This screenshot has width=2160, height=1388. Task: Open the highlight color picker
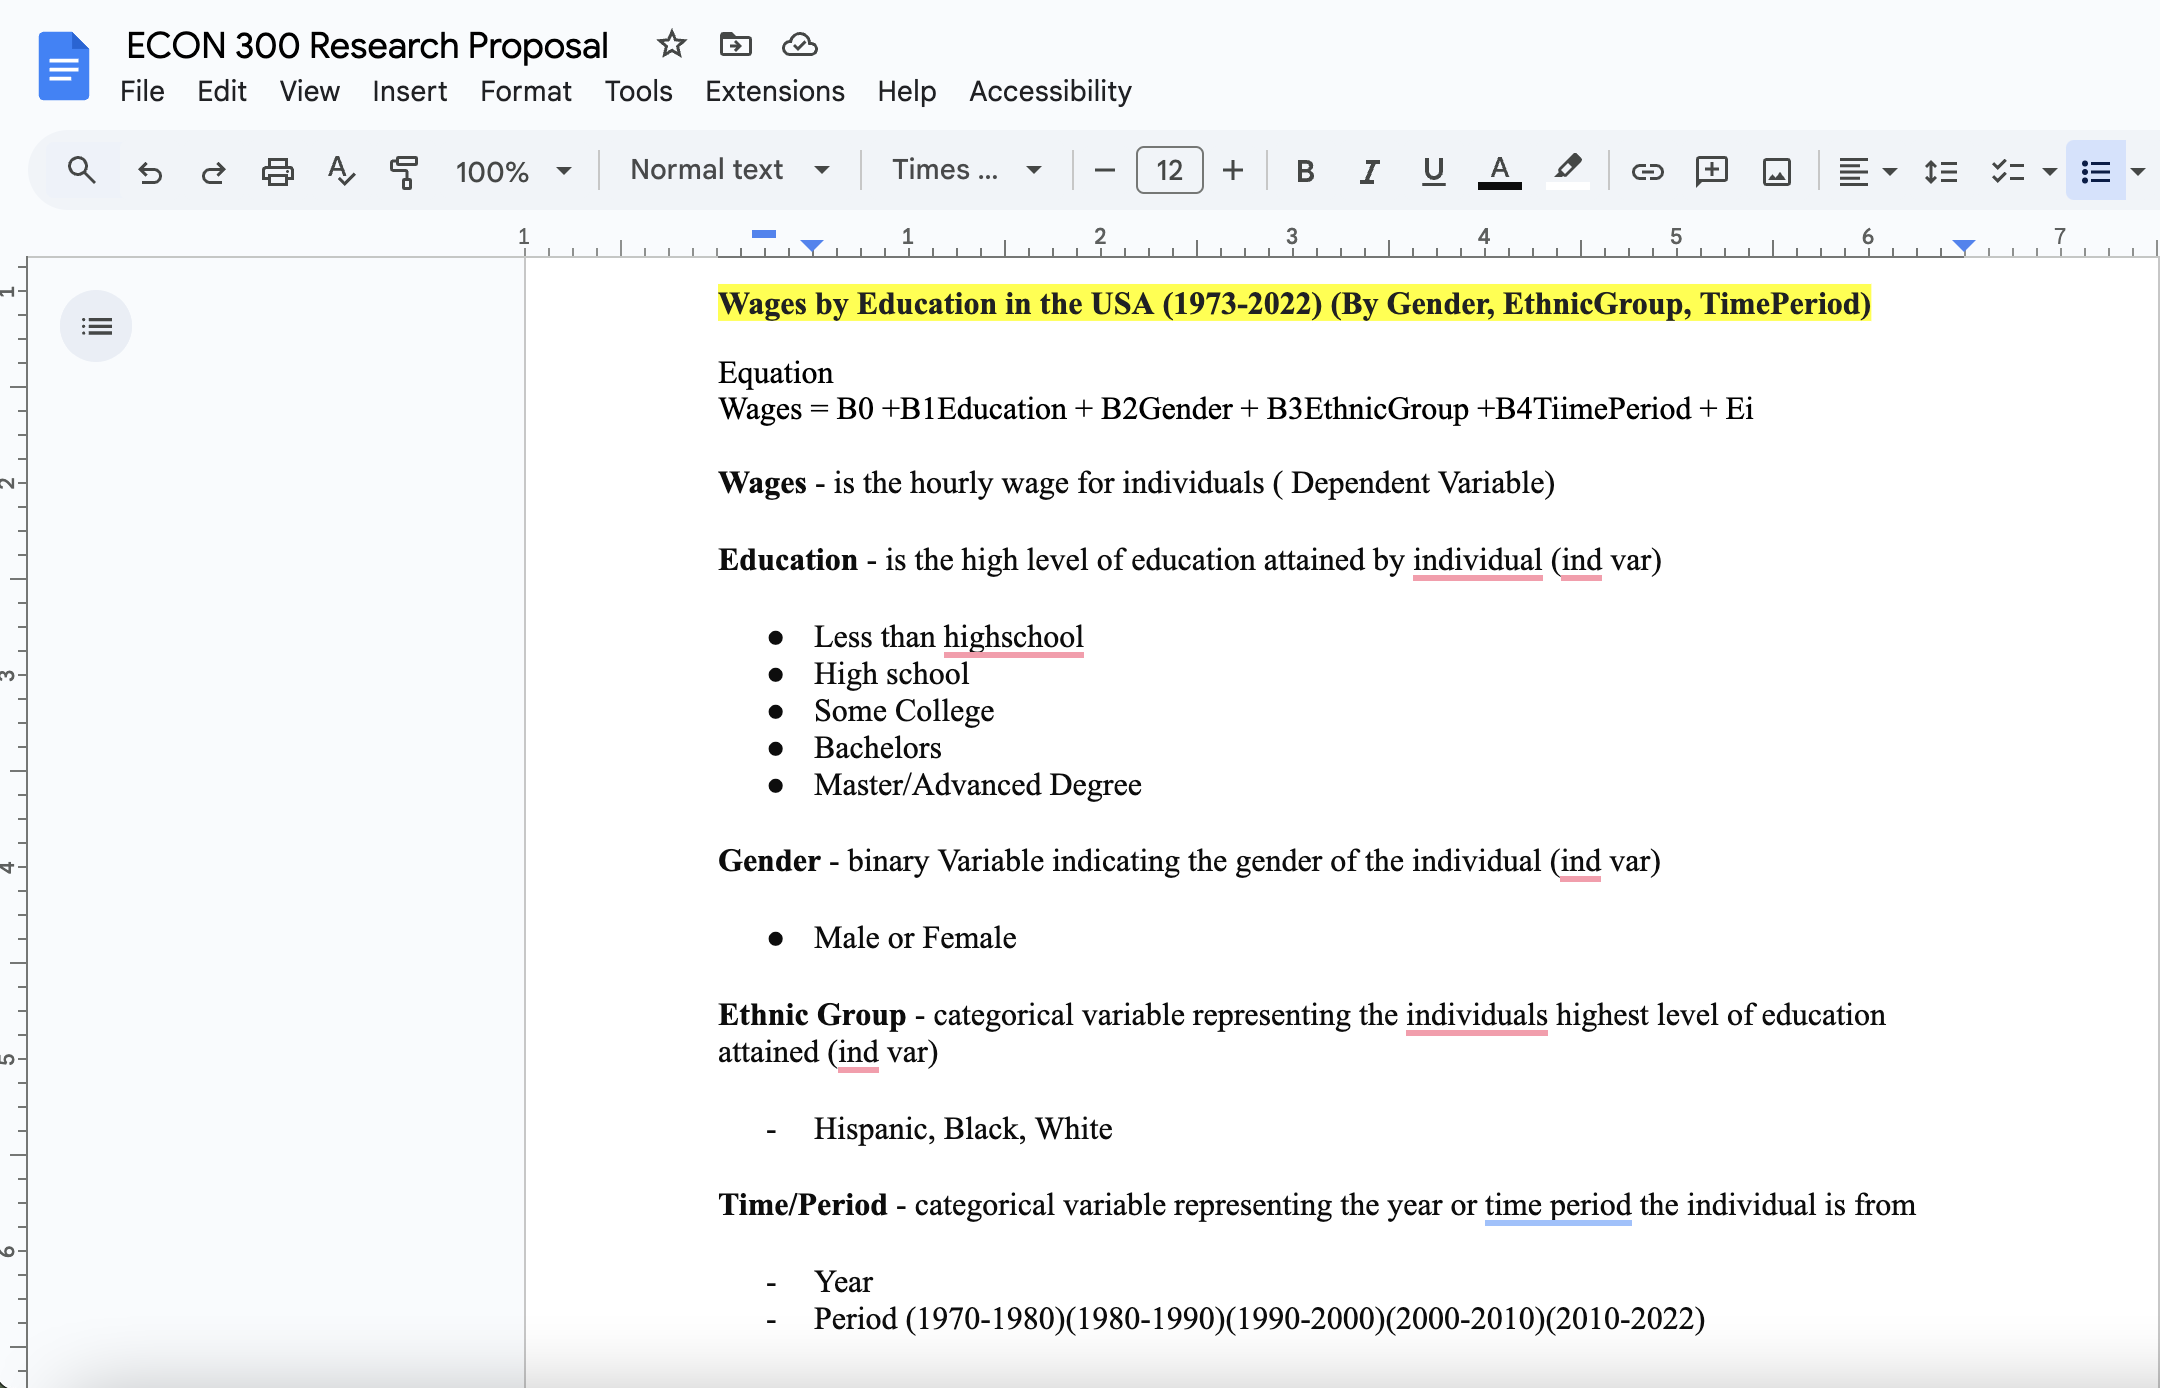point(1567,171)
